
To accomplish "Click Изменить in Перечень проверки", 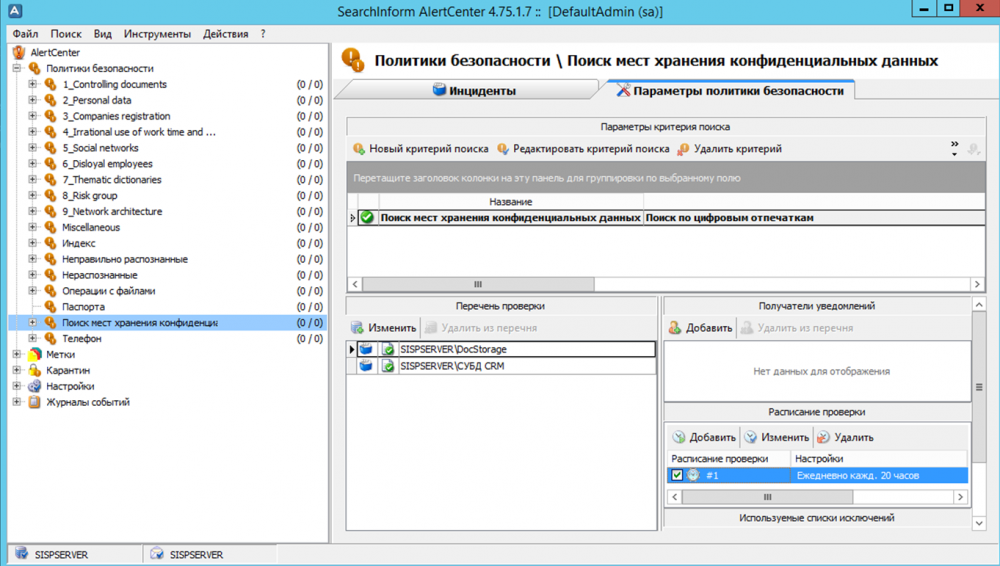I will [383, 328].
